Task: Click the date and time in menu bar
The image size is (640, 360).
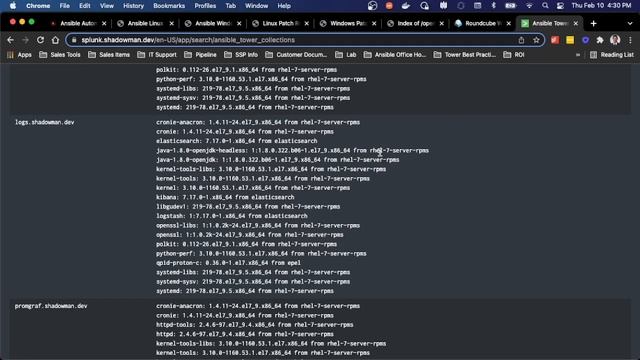Action: click(x=601, y=6)
